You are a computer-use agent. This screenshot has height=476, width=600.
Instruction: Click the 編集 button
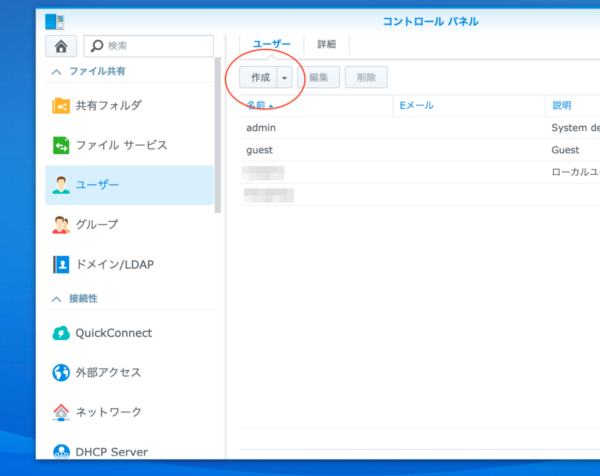318,78
